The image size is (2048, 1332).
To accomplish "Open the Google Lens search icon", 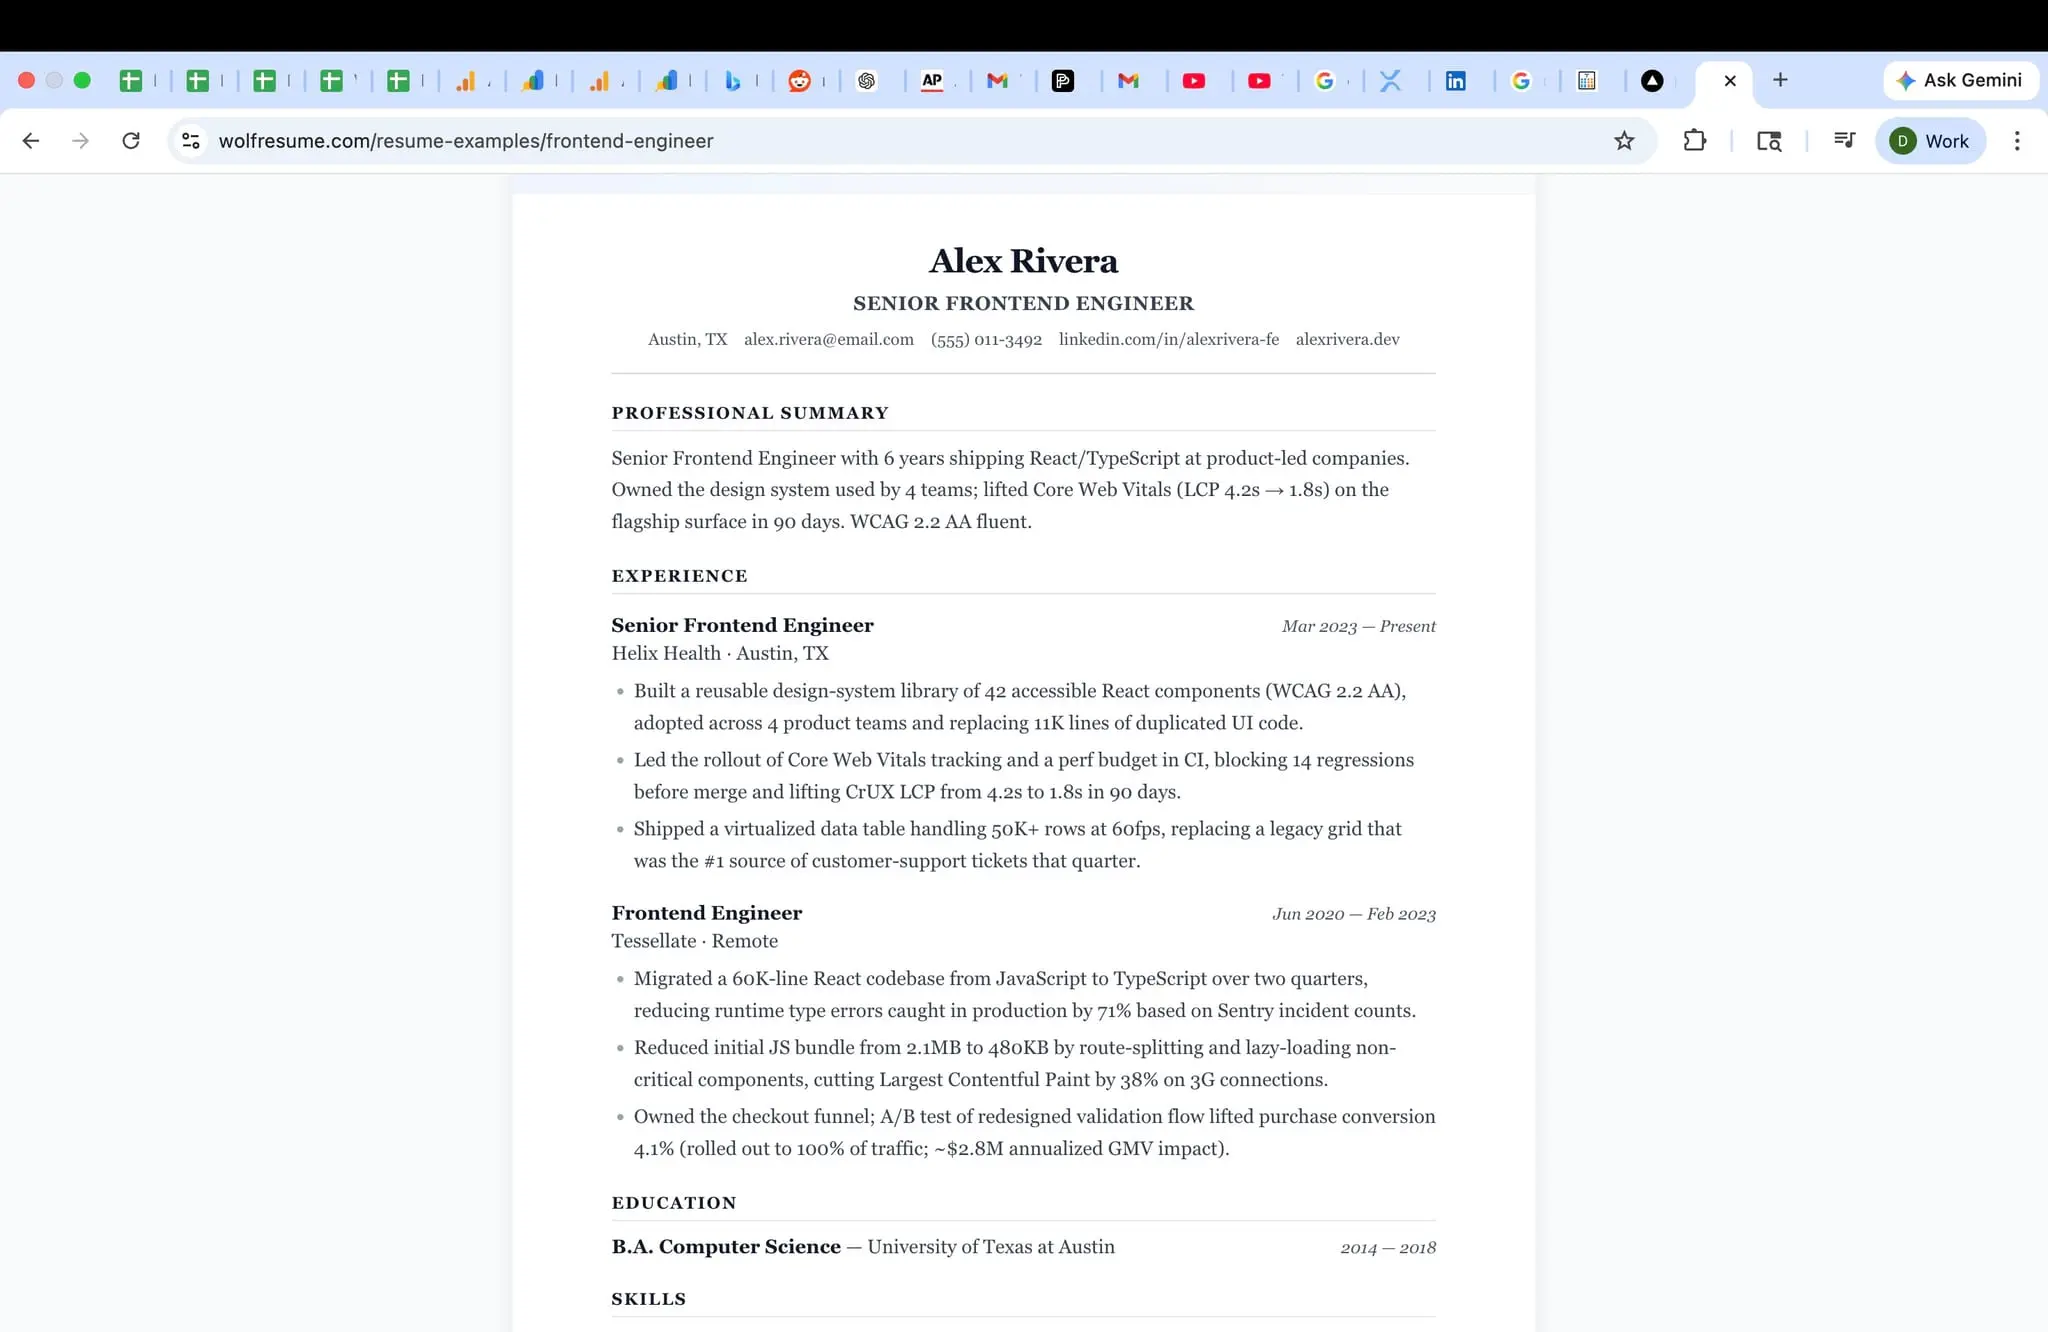I will pos(1769,141).
